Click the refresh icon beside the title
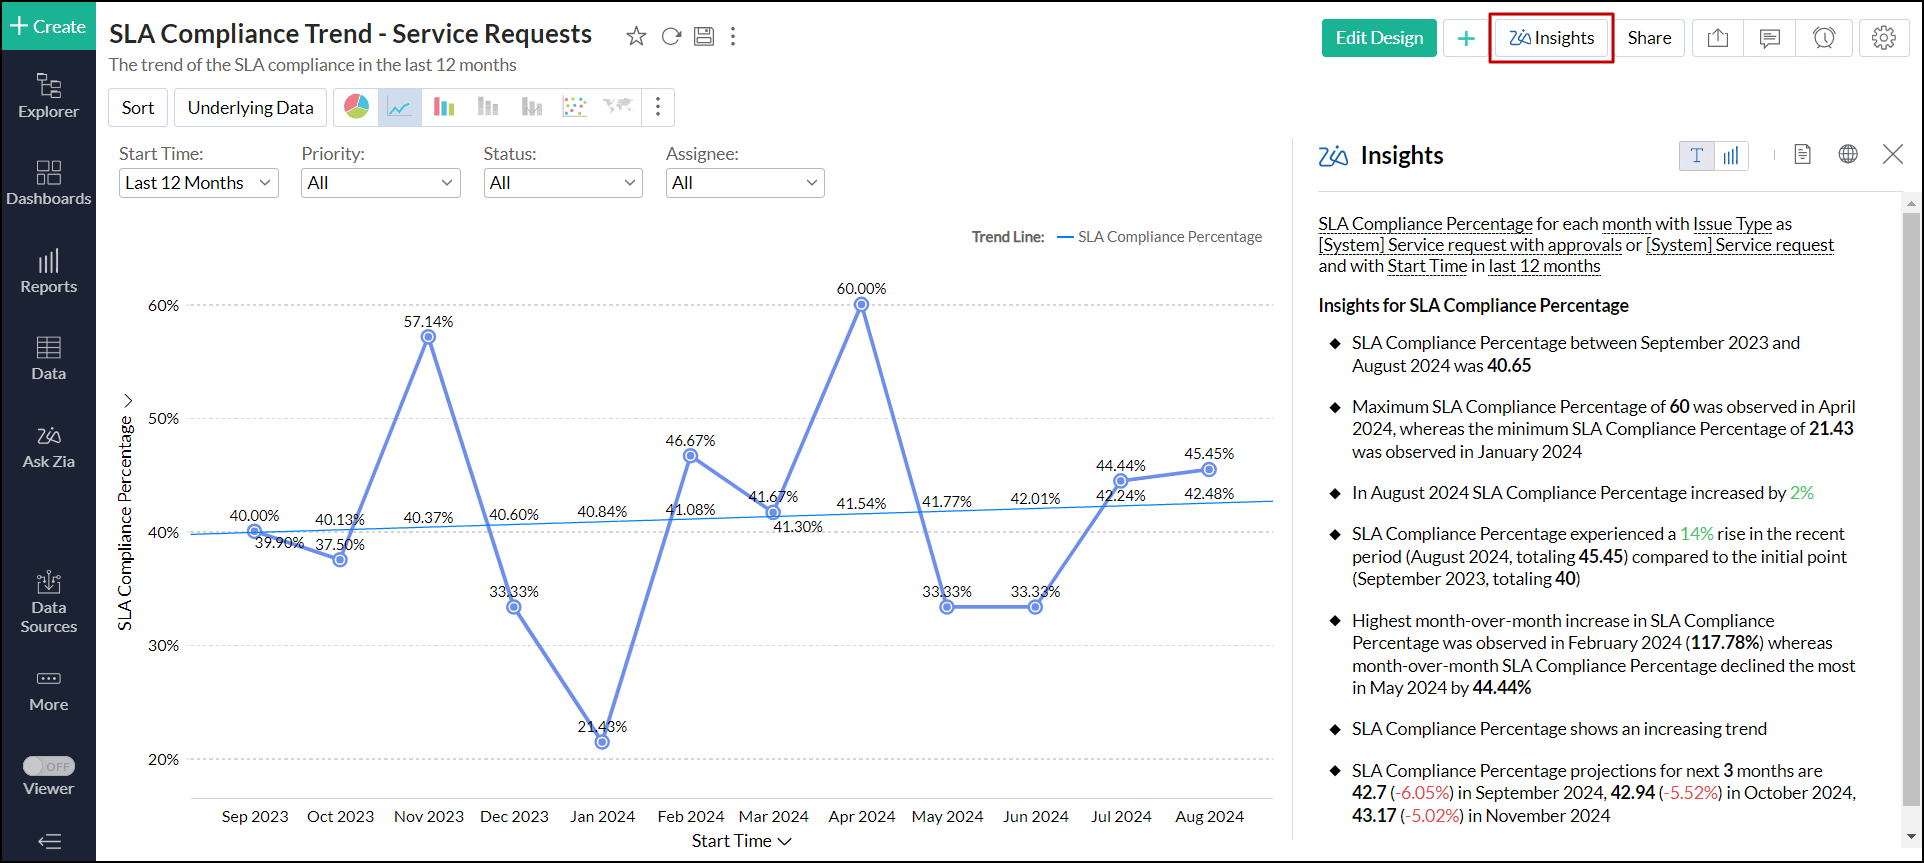The height and width of the screenshot is (863, 1924). pos(671,37)
